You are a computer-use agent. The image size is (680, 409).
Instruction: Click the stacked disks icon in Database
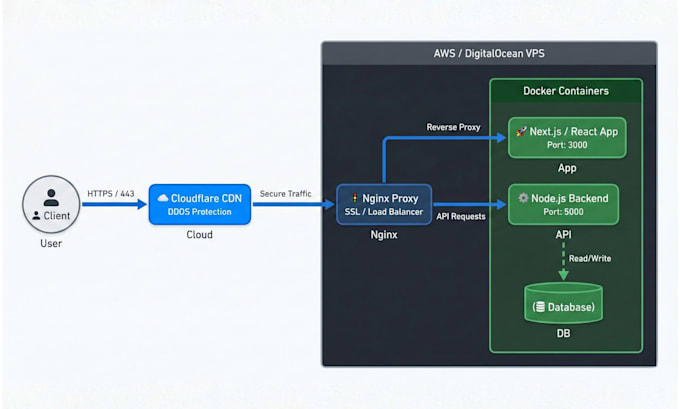tap(540, 307)
